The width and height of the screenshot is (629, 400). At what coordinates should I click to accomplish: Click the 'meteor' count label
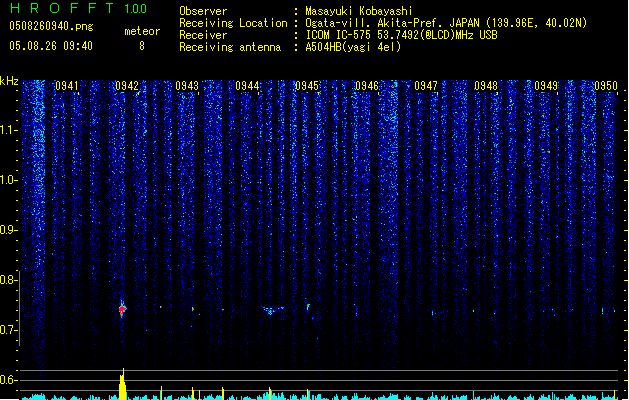pyautogui.click(x=142, y=31)
